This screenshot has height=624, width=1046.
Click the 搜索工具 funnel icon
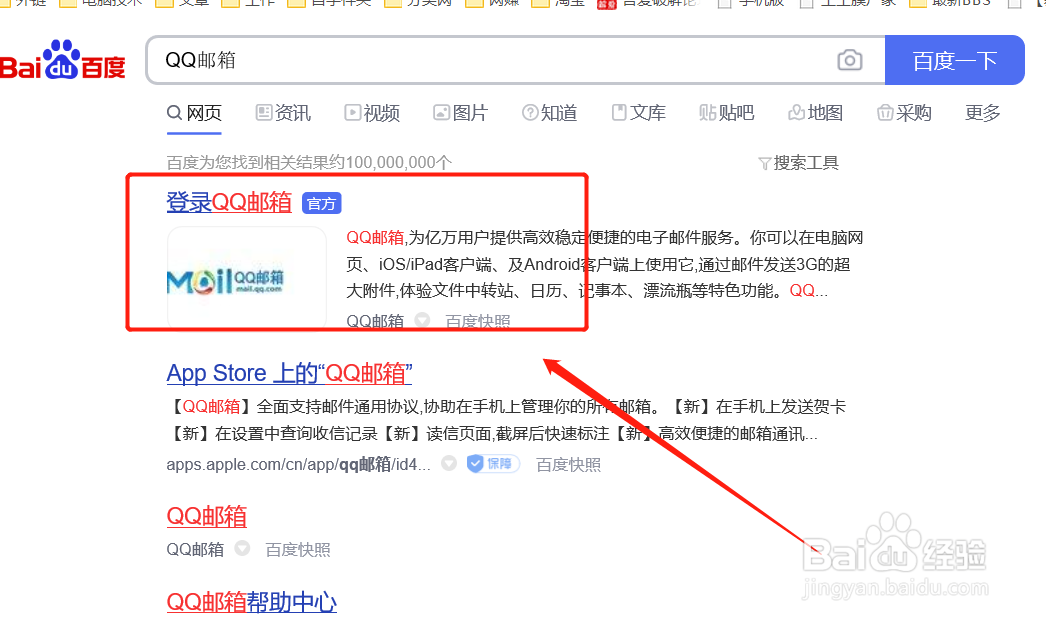pos(765,164)
